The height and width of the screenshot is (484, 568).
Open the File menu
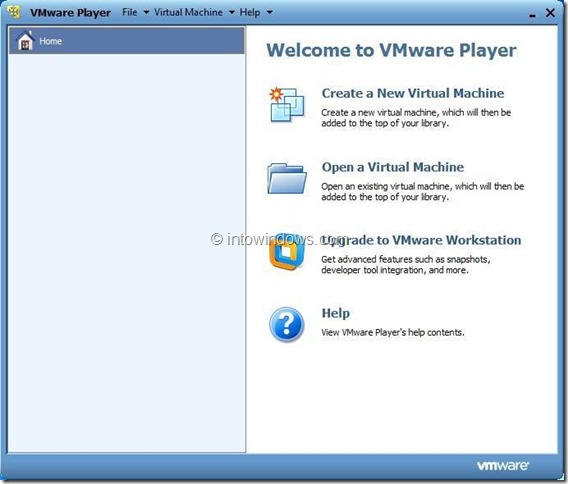130,12
